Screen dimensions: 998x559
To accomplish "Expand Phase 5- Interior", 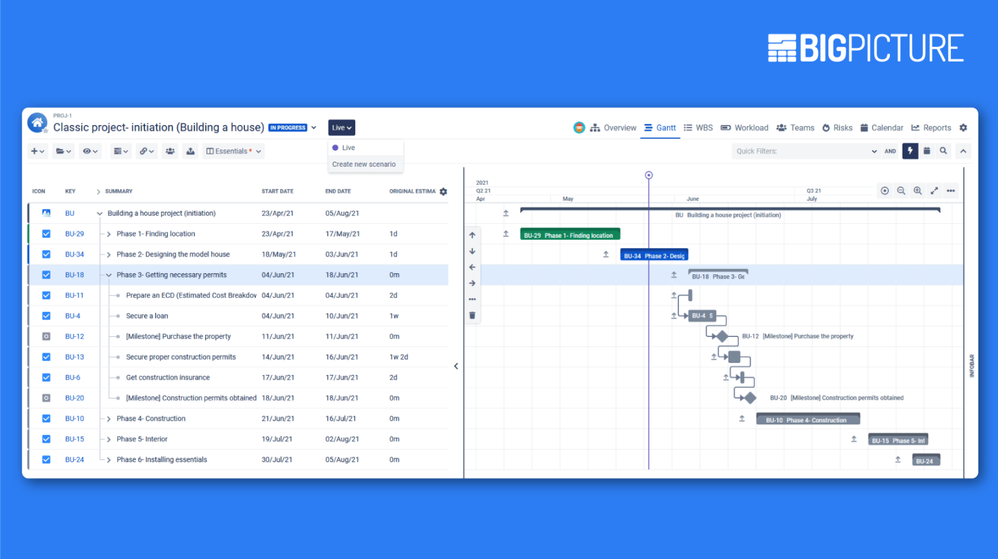I will [x=109, y=439].
